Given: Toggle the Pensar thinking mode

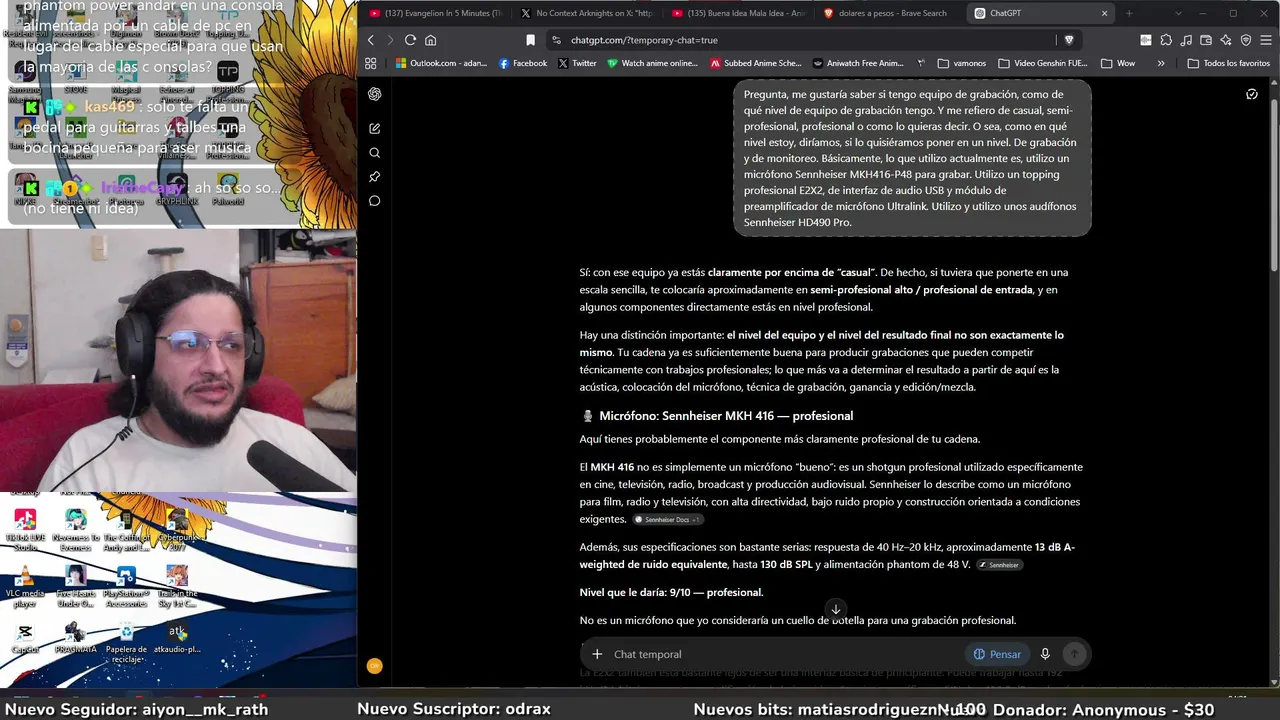Looking at the screenshot, I should point(997,654).
